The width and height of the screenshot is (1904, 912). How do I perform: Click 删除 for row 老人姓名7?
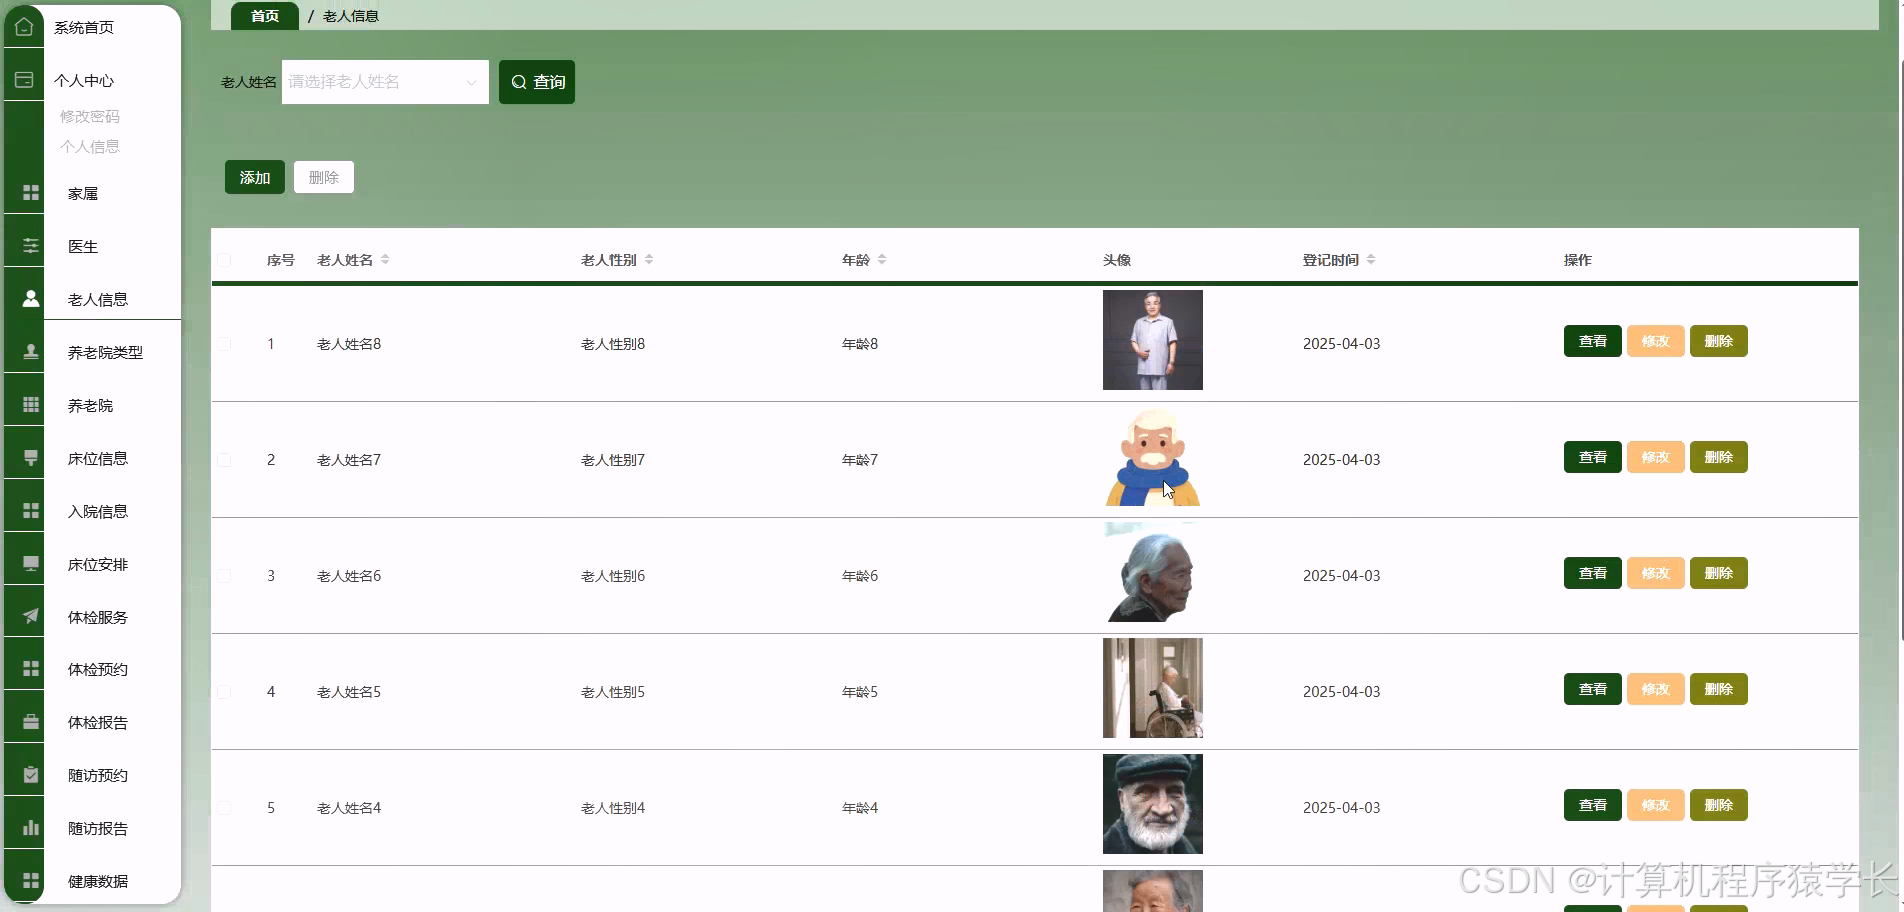click(x=1719, y=457)
